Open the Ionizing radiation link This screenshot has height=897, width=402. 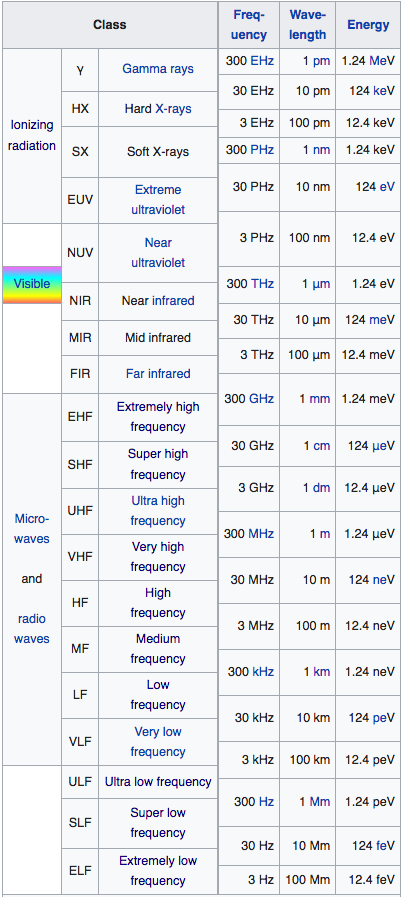coord(32,135)
